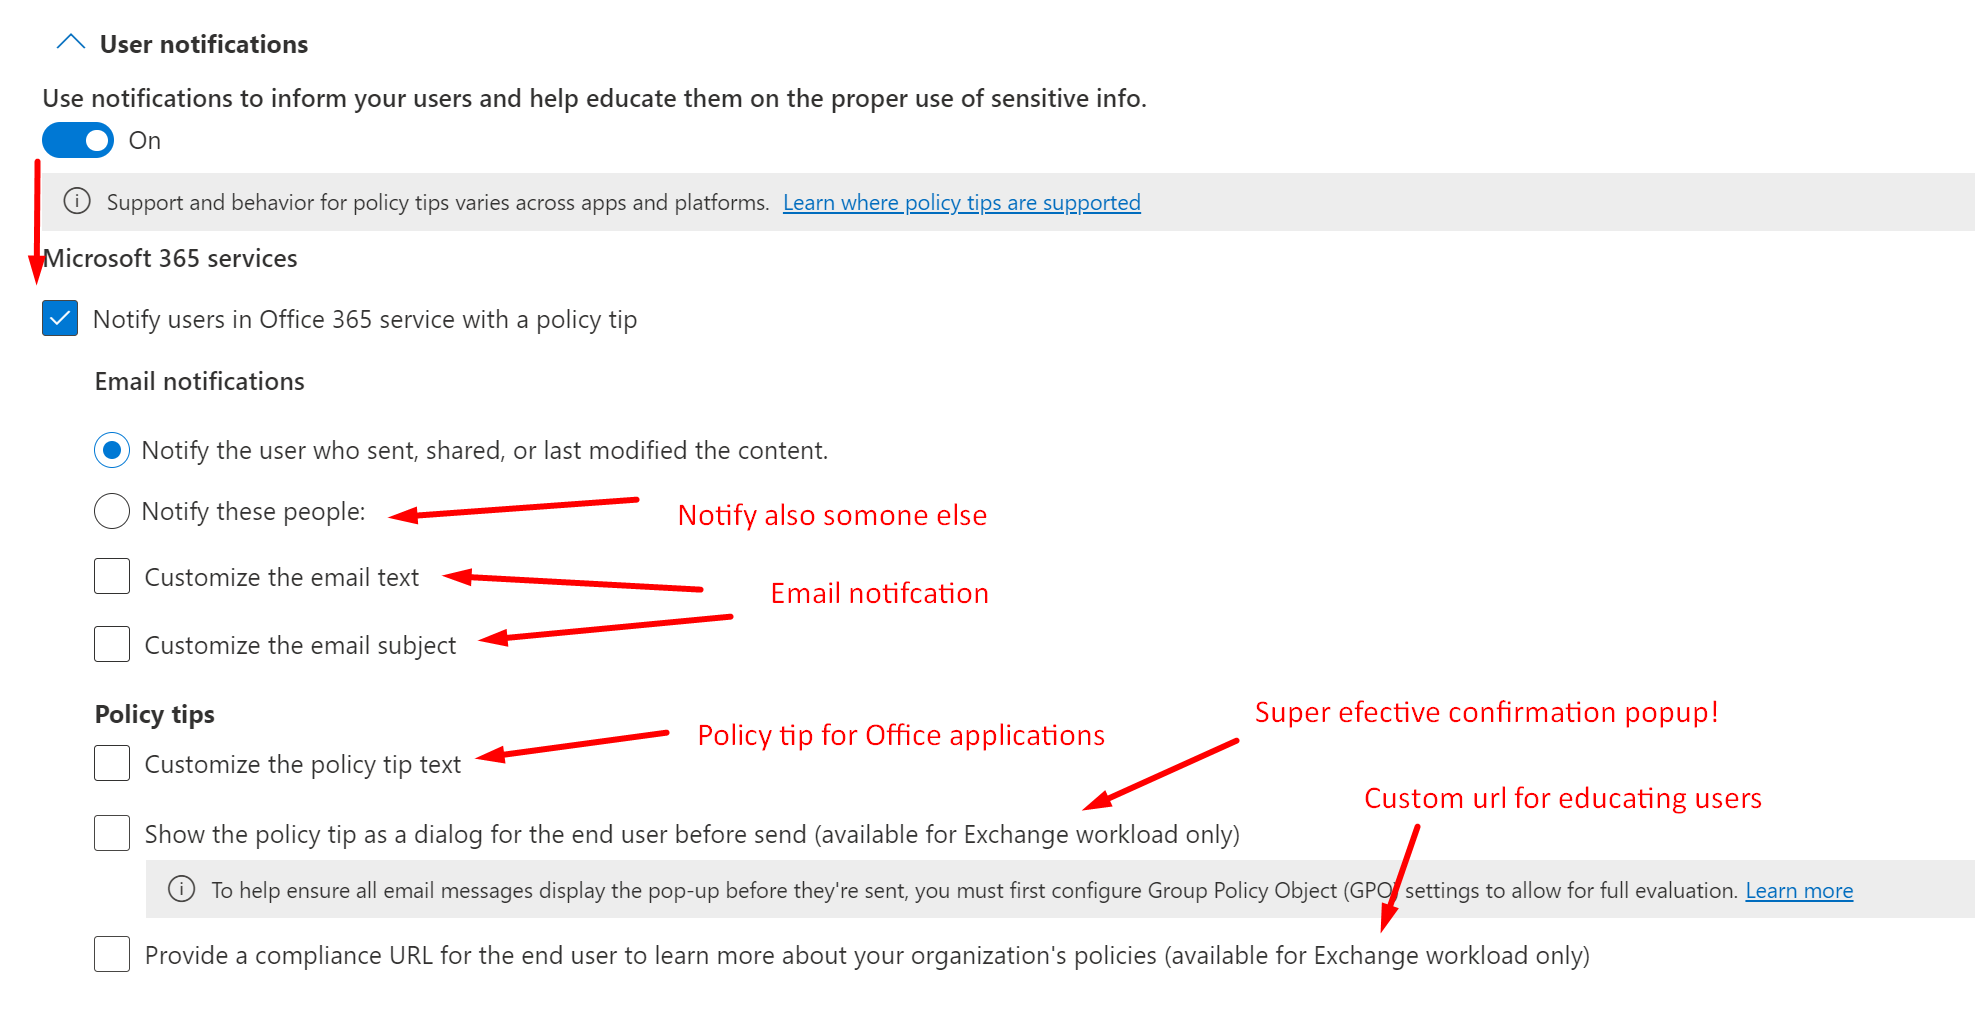Enable 'Customize the email text' checkbox

[112, 577]
